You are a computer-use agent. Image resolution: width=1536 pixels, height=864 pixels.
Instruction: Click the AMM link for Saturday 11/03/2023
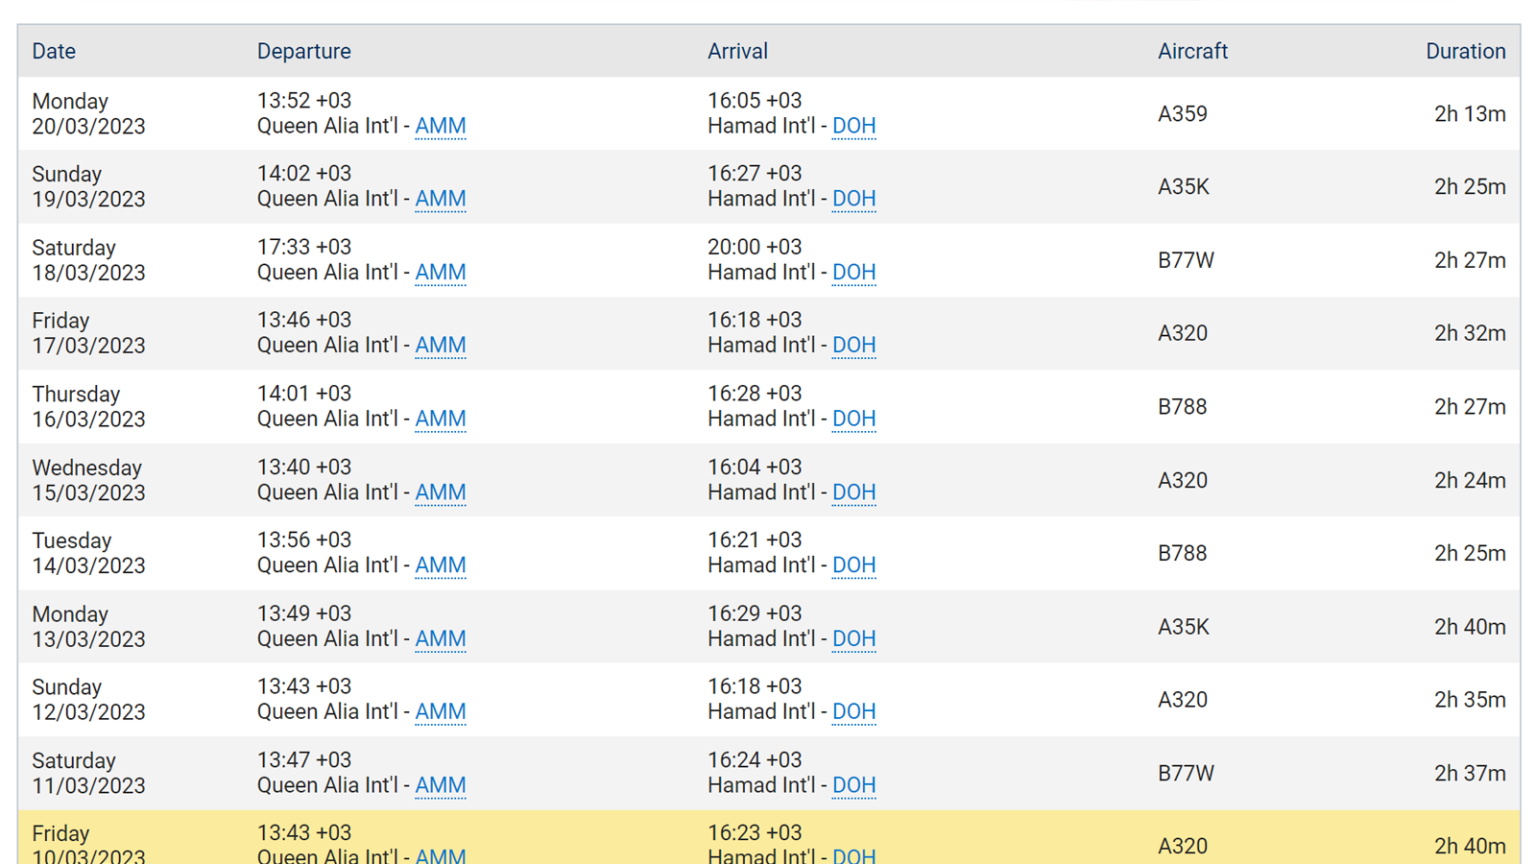tap(440, 785)
